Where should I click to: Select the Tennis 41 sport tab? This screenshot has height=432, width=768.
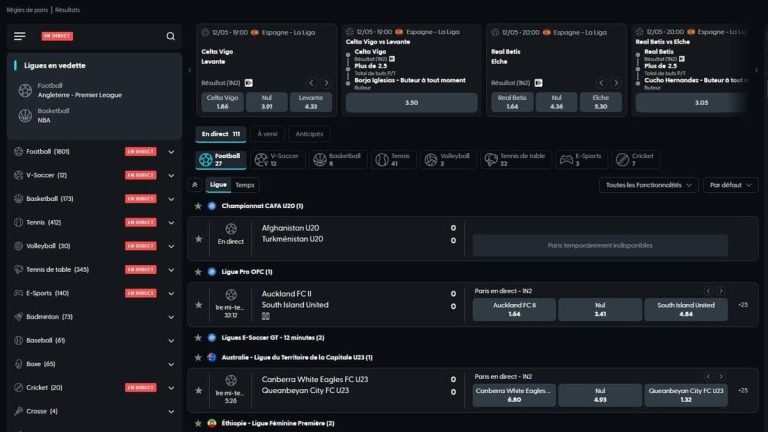tap(393, 159)
